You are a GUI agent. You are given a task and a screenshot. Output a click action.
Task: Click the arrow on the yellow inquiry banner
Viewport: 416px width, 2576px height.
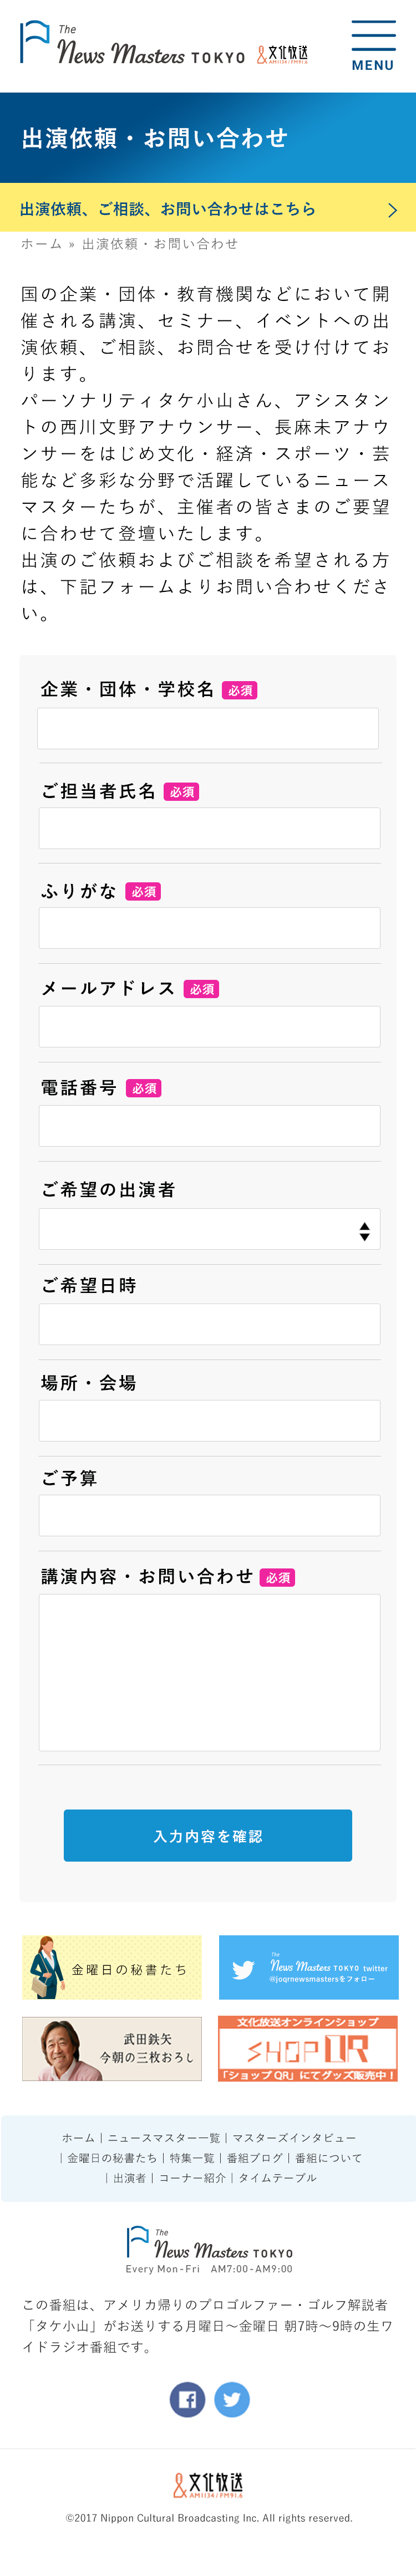pyautogui.click(x=392, y=210)
